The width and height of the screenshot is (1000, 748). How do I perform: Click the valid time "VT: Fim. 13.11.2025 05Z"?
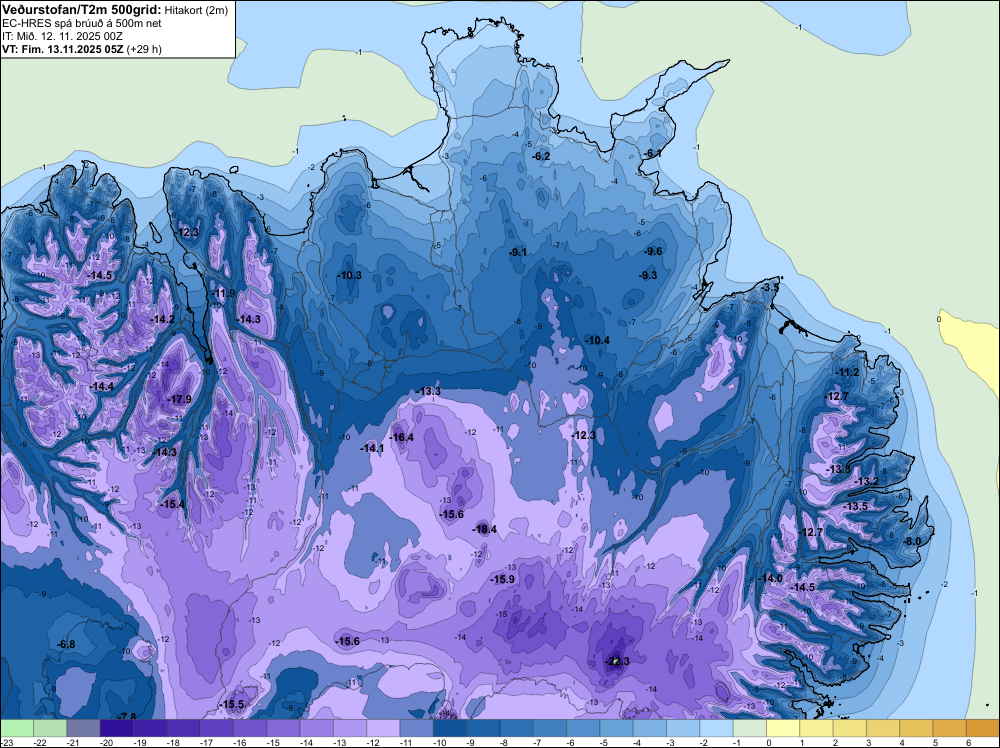63,49
